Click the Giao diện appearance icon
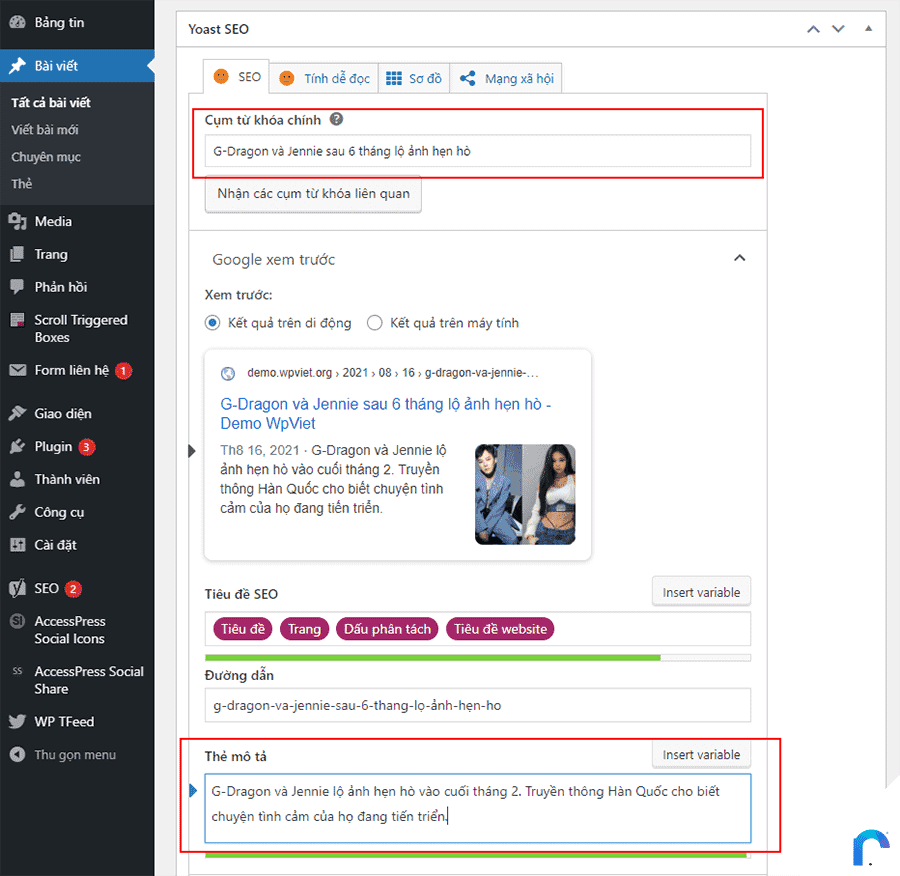This screenshot has height=876, width=900. pyautogui.click(x=17, y=413)
